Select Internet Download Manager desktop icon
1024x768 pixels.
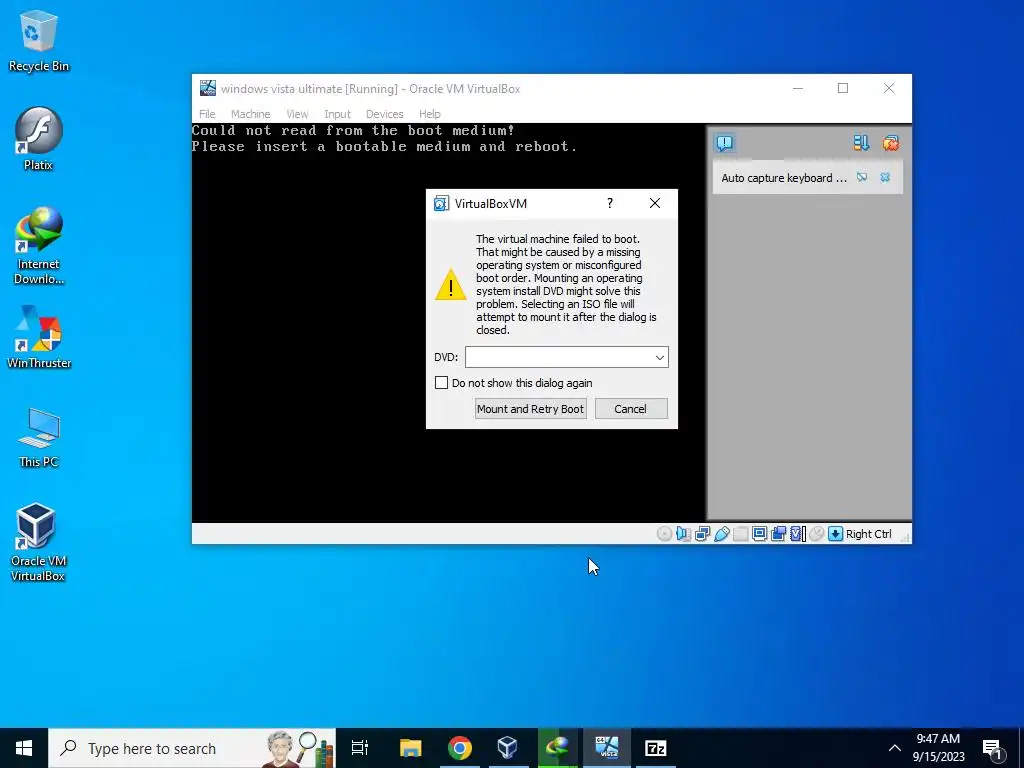pos(39,246)
